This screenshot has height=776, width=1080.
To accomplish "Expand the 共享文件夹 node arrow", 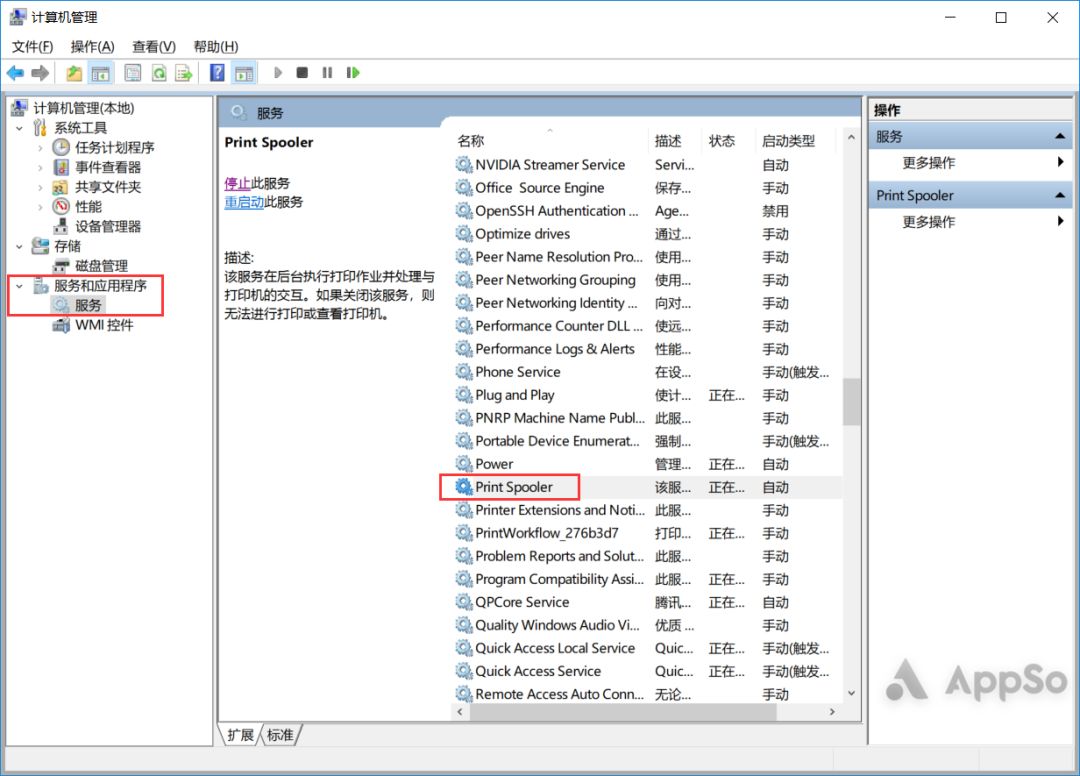I will [41, 187].
